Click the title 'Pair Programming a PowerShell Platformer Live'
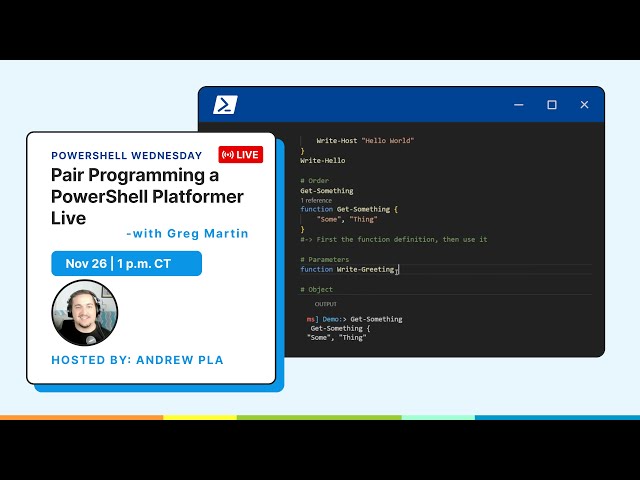The height and width of the screenshot is (480, 640). (147, 196)
